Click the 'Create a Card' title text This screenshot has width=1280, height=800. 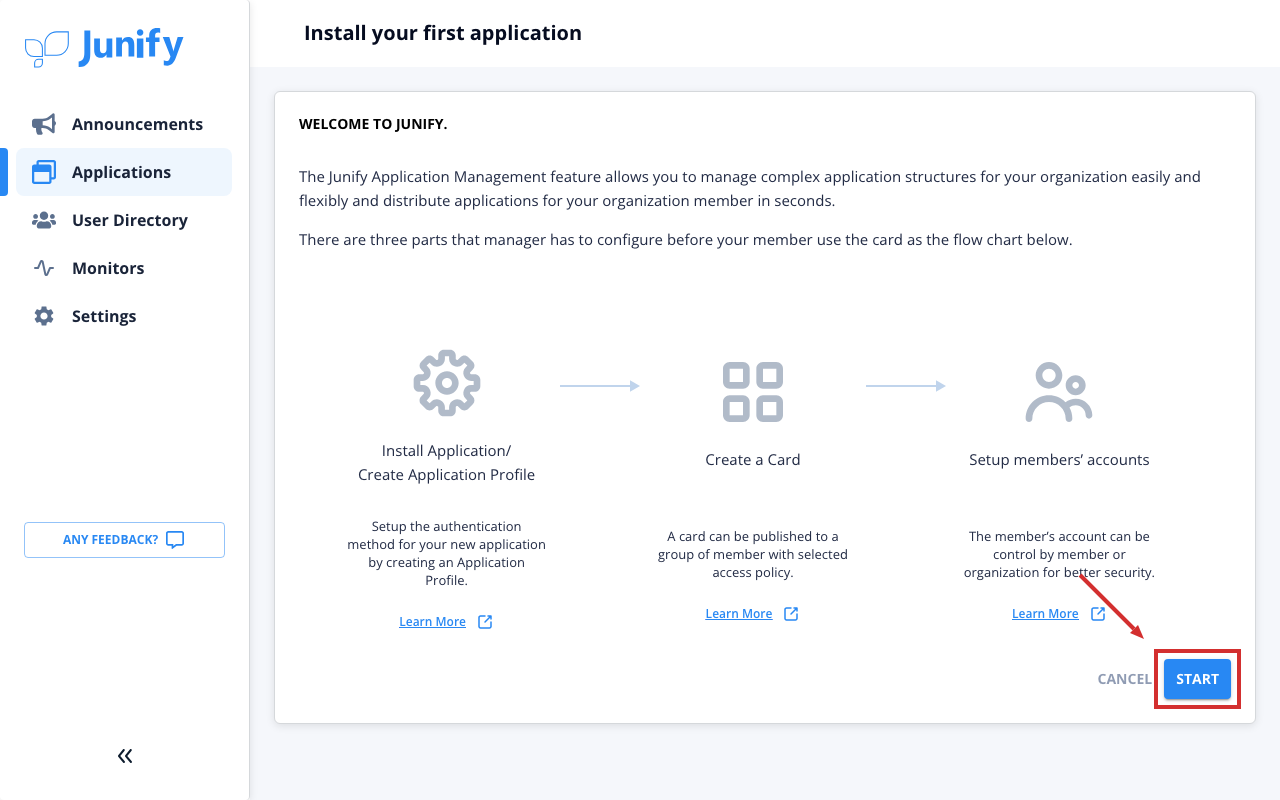[753, 460]
